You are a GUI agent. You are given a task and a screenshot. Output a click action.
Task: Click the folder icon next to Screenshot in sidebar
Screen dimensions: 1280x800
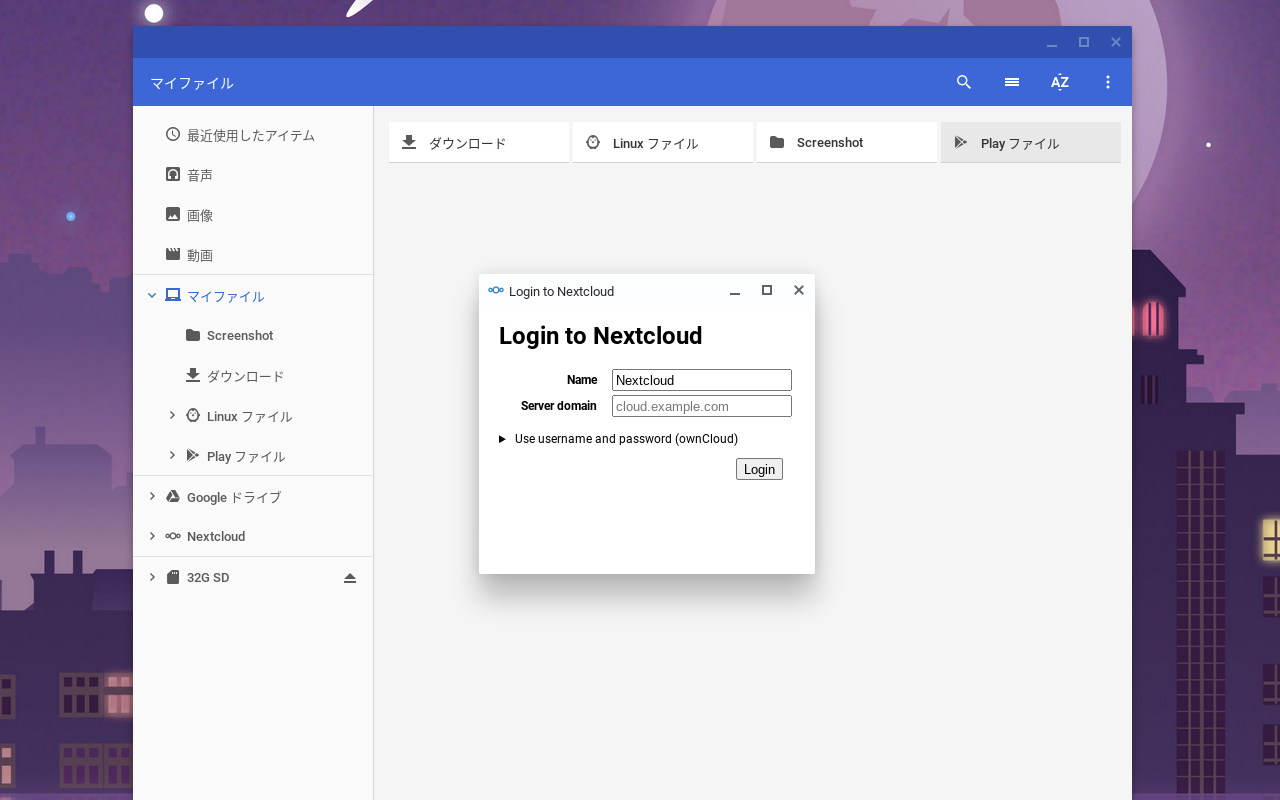(193, 335)
